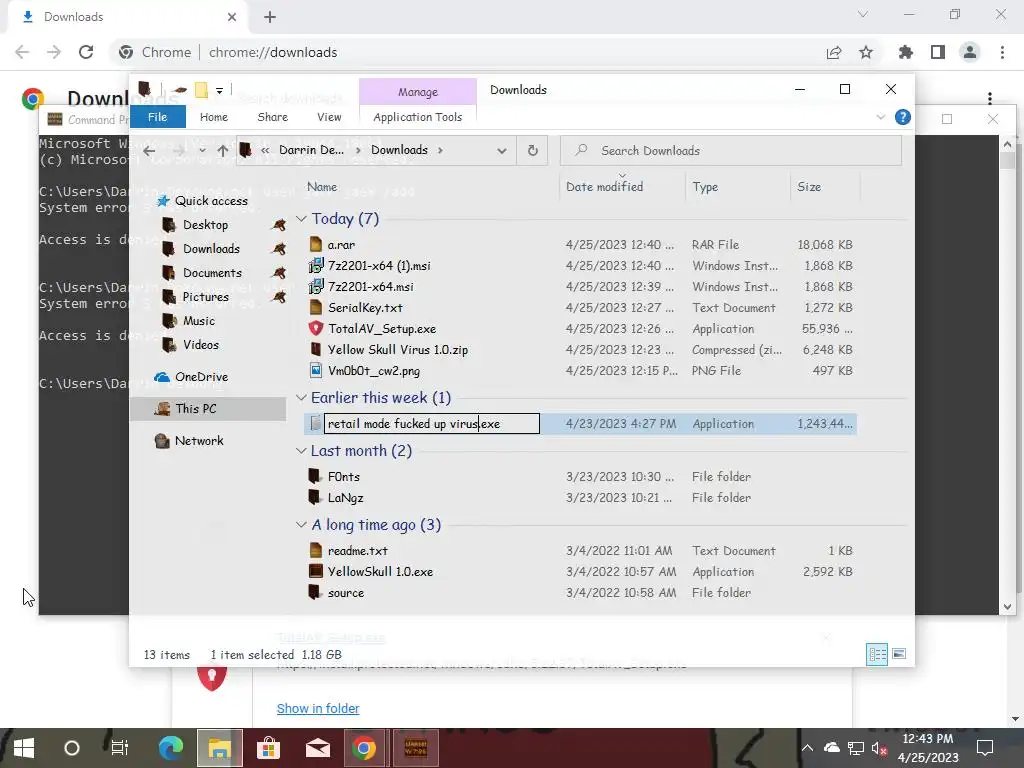This screenshot has height=768, width=1024.
Task: Select This PC in navigation pane
Action: pos(208,409)
